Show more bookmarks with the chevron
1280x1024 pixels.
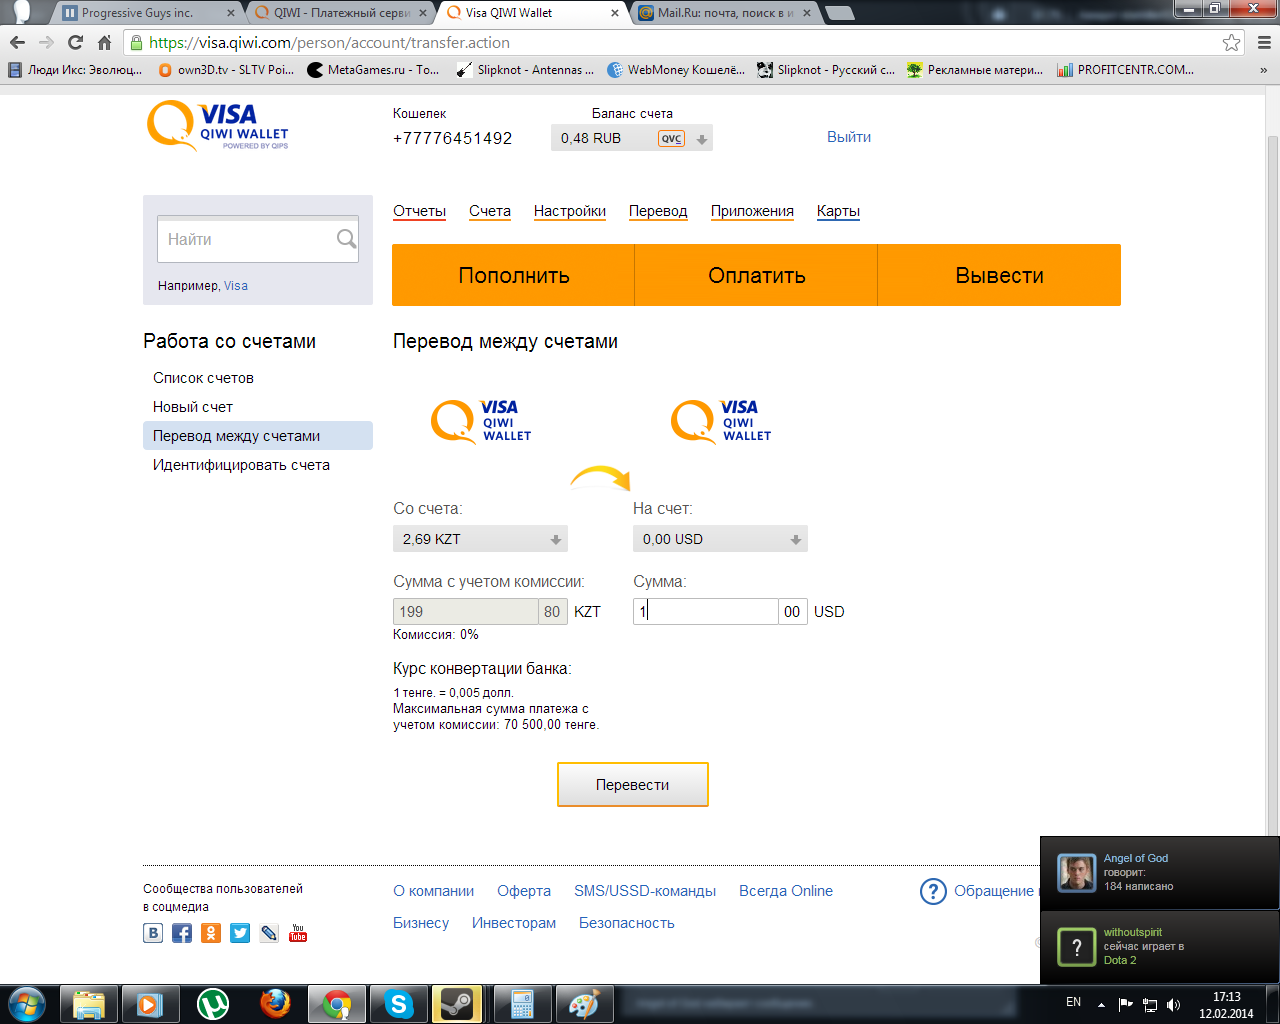click(x=1264, y=70)
